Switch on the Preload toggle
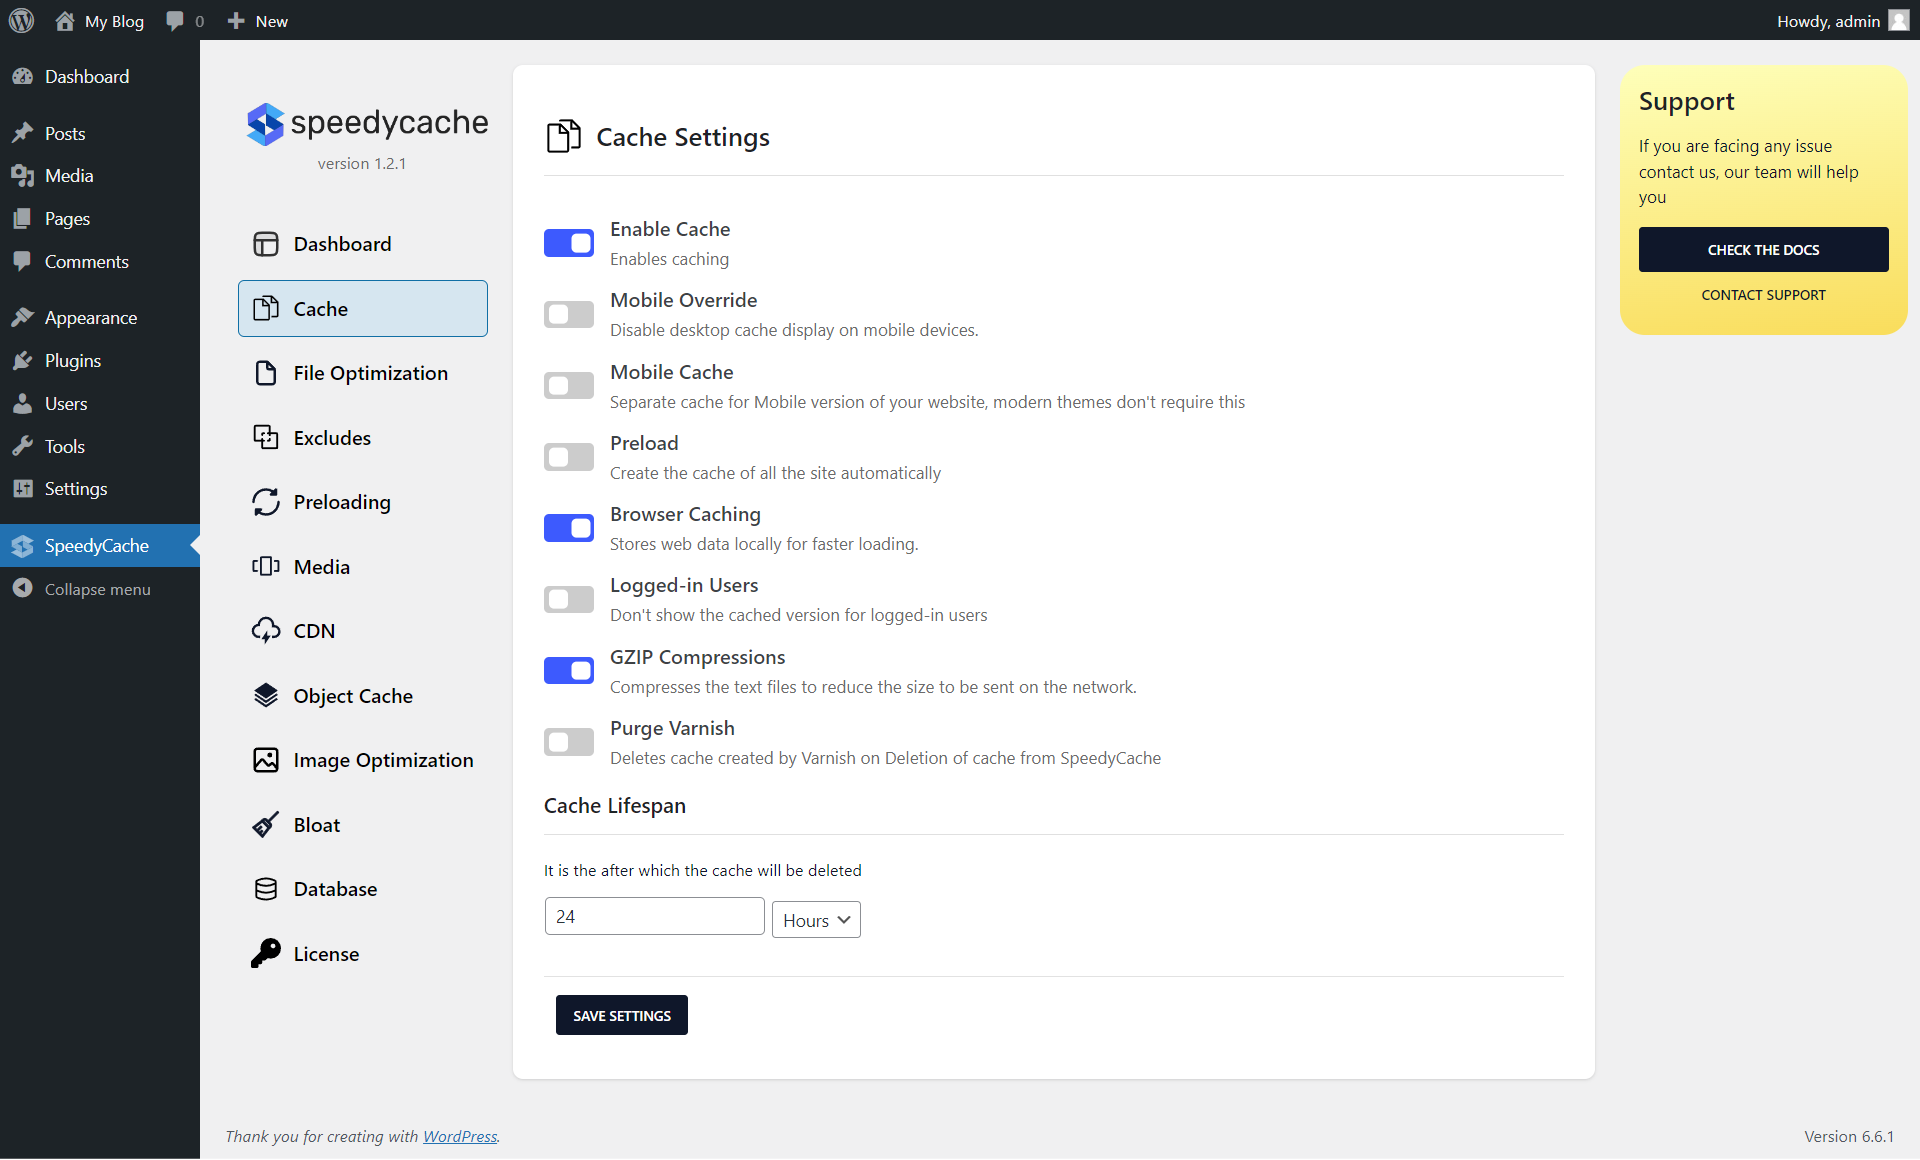Screen dimensions: 1920x1160 (x=569, y=457)
